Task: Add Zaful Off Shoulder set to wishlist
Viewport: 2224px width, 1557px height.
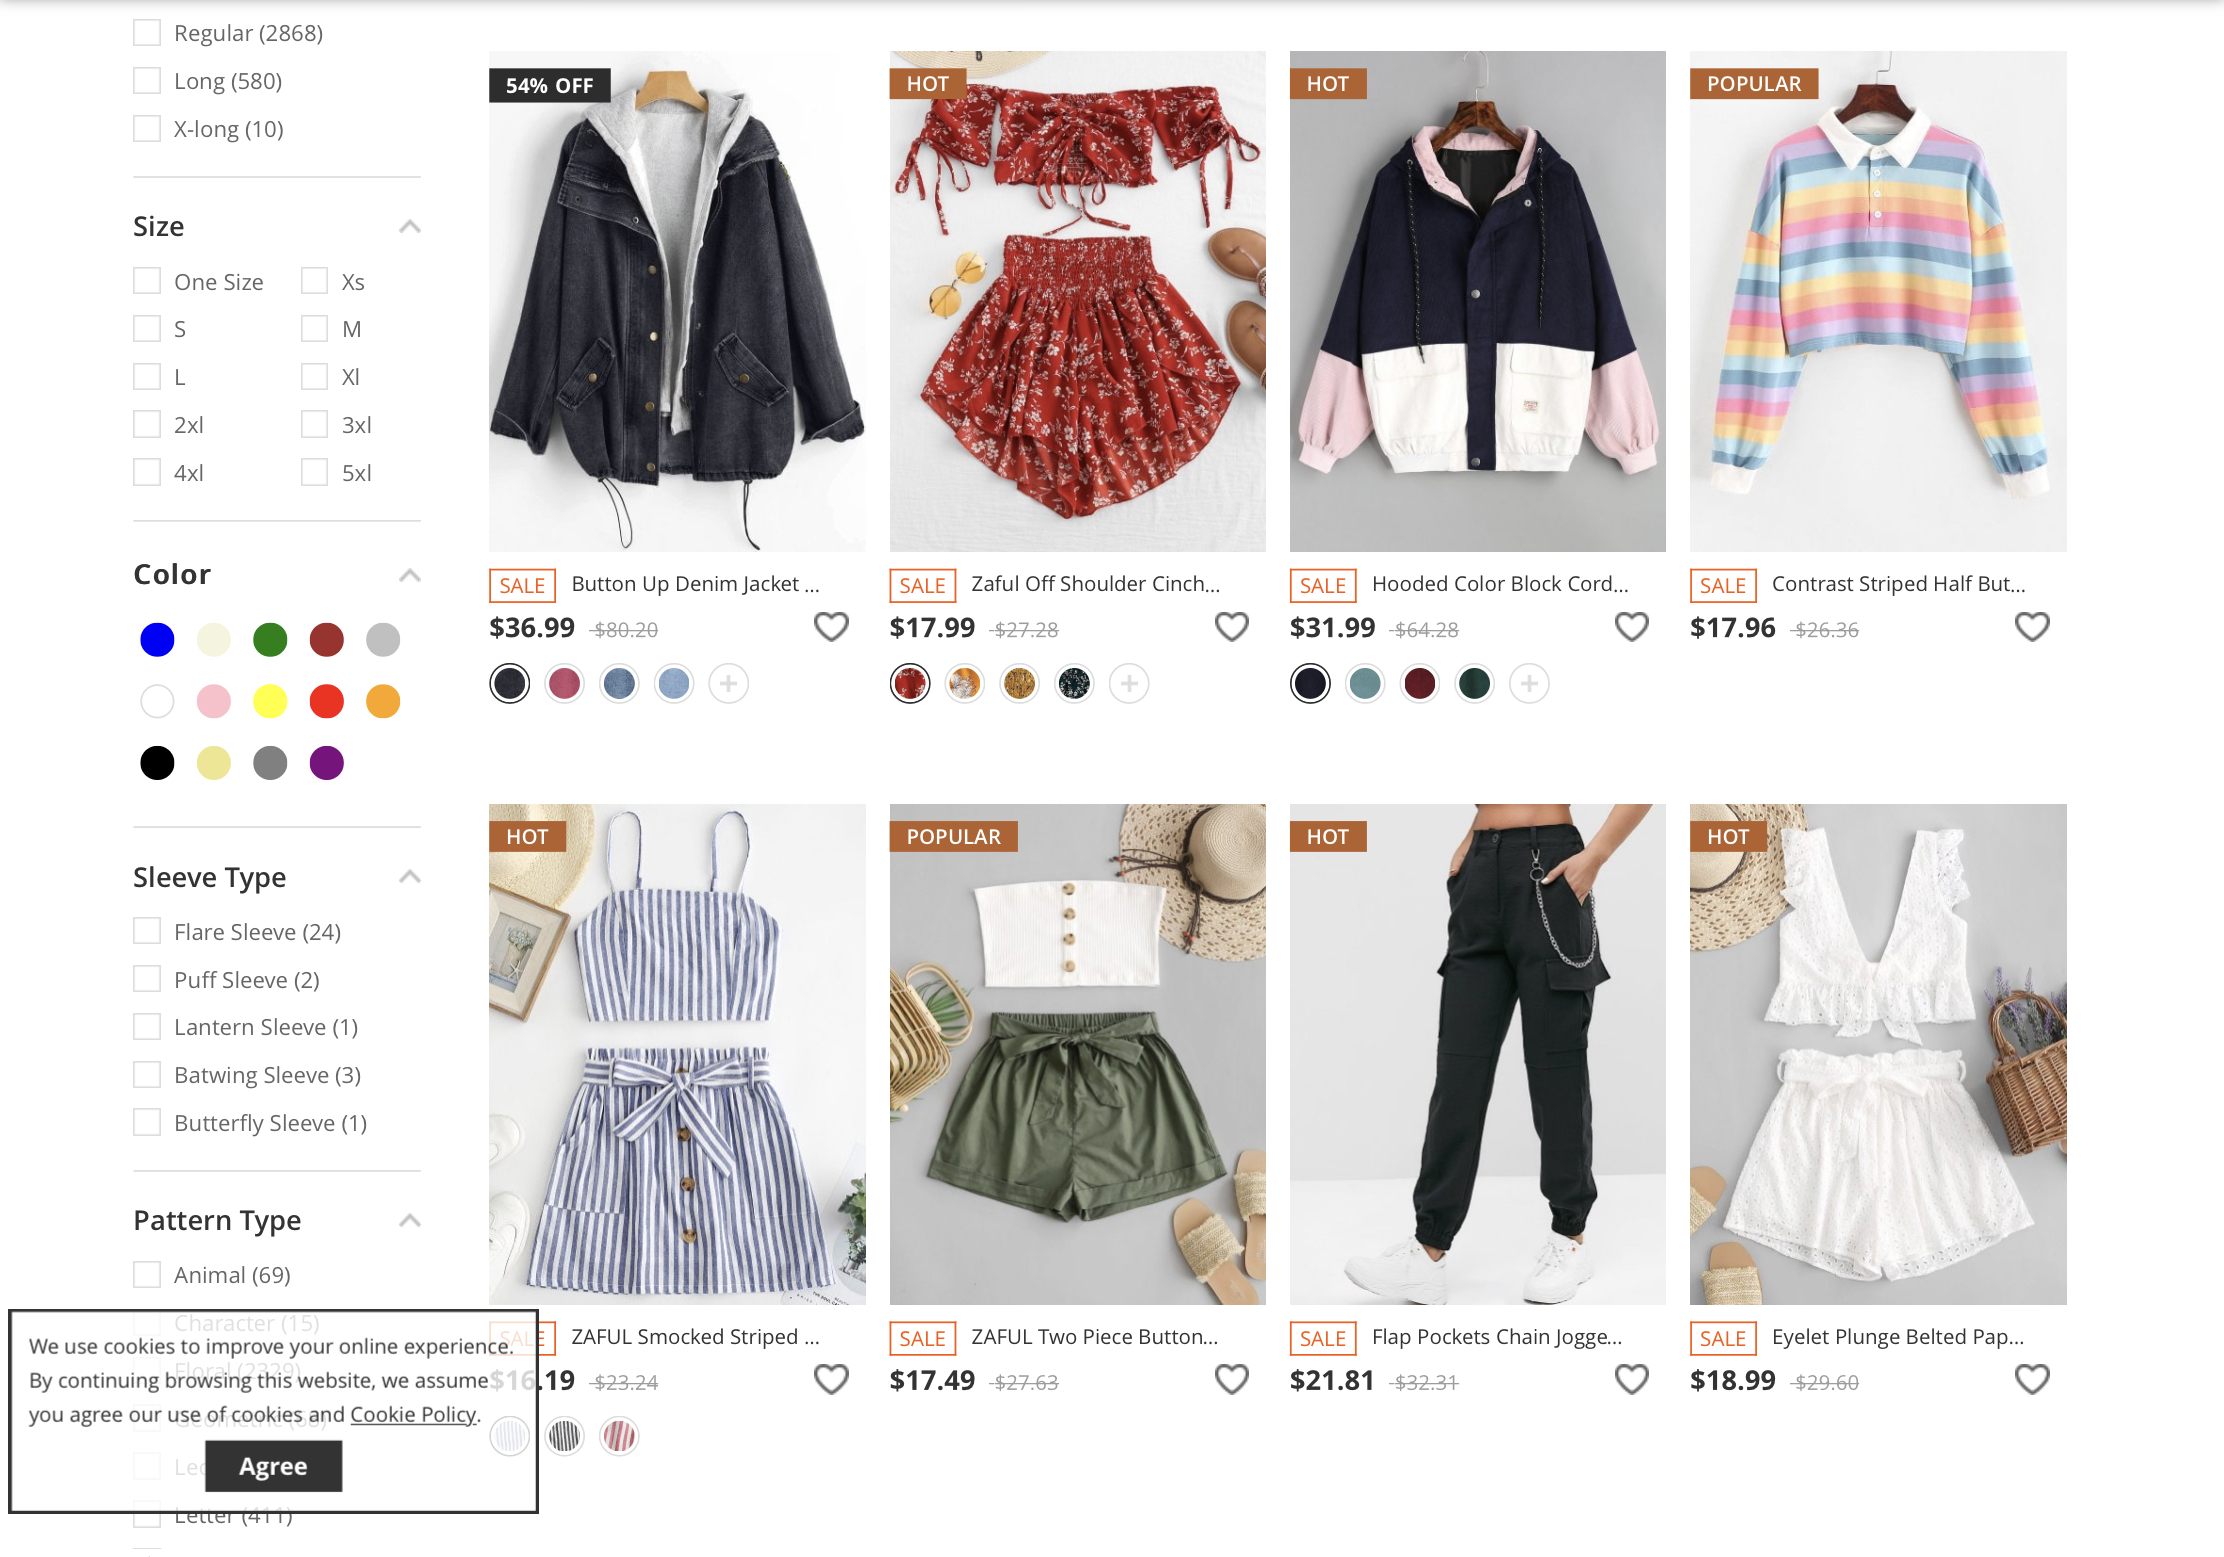Action: point(1231,627)
